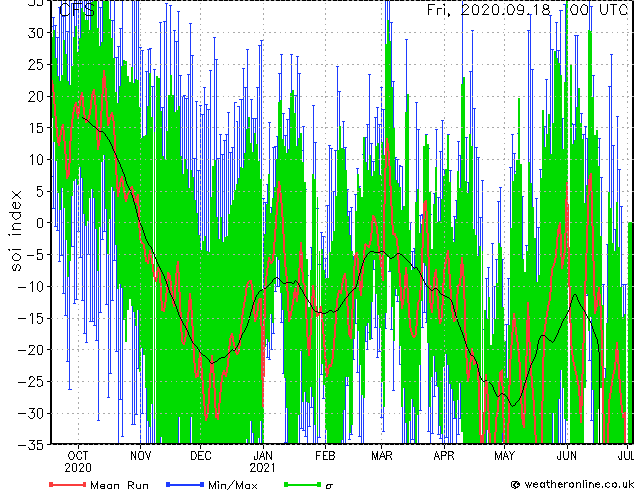Select the Mean Run legend label
The image size is (634, 490).
tap(118, 485)
